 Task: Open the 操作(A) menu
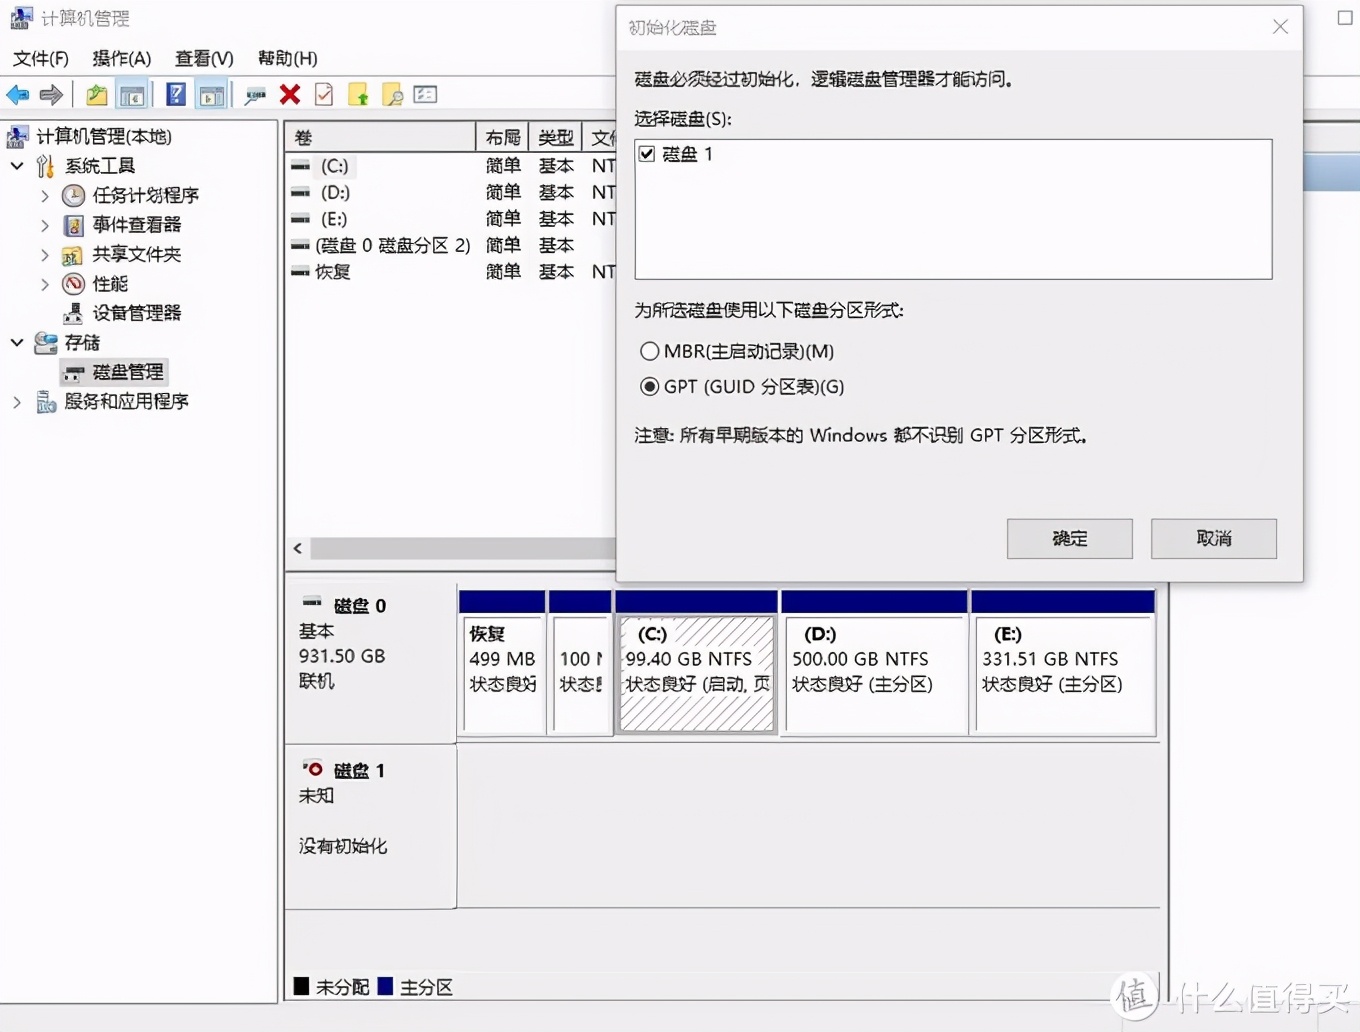tap(121, 58)
